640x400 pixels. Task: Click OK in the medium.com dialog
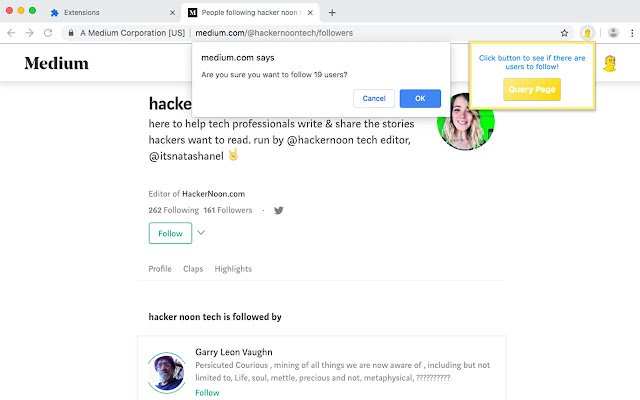420,98
